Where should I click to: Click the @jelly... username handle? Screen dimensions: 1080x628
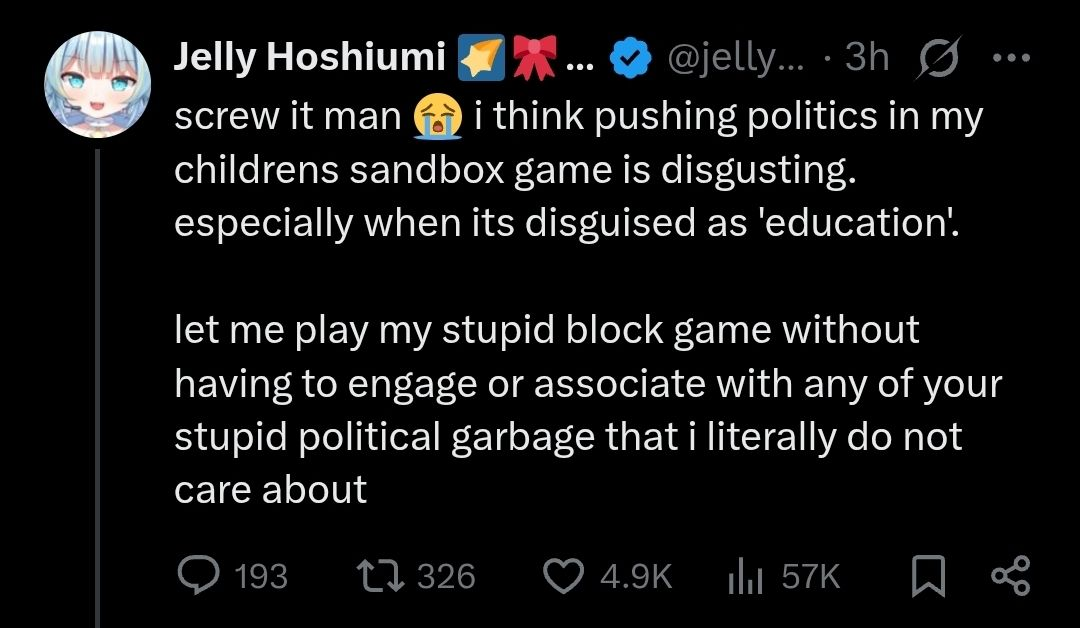click(x=737, y=59)
